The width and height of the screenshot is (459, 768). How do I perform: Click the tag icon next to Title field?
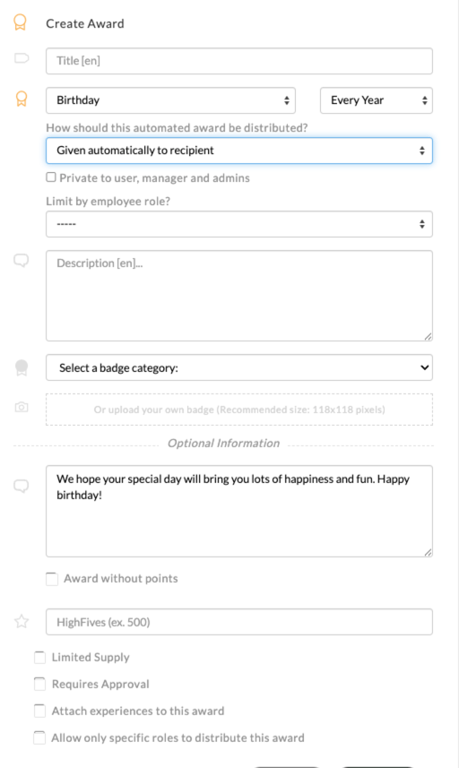22,59
